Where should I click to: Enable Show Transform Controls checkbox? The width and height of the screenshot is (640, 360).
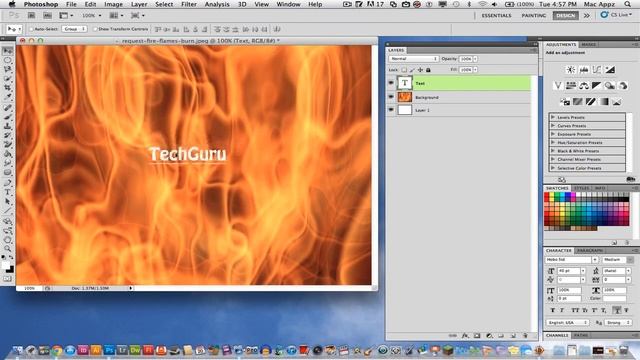pyautogui.click(x=95, y=29)
